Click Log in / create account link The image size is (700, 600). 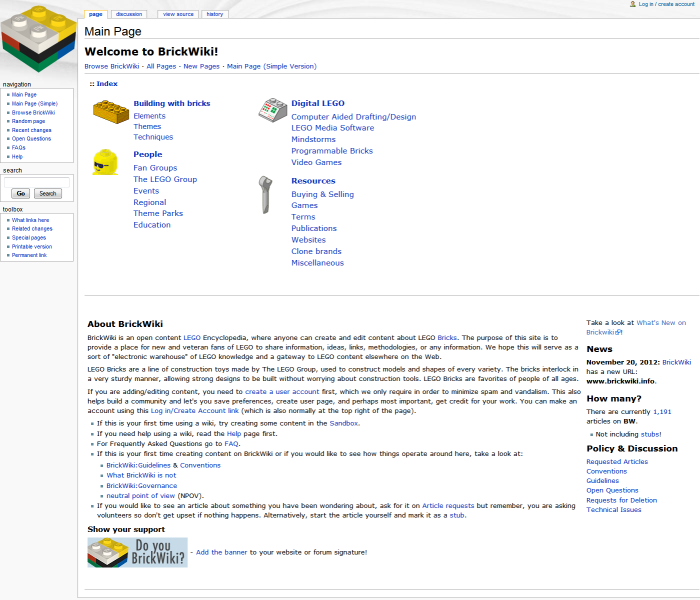pyautogui.click(x=666, y=4)
